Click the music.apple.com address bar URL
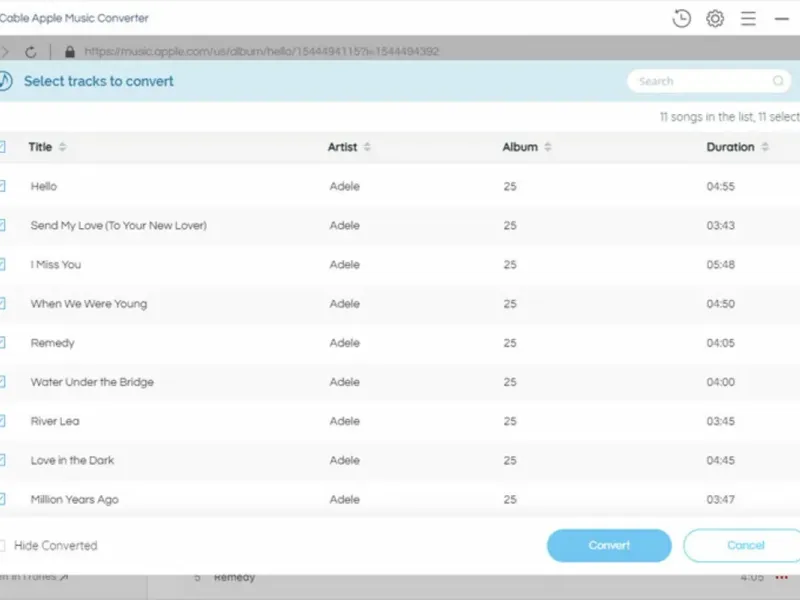The image size is (800, 600). 261,52
